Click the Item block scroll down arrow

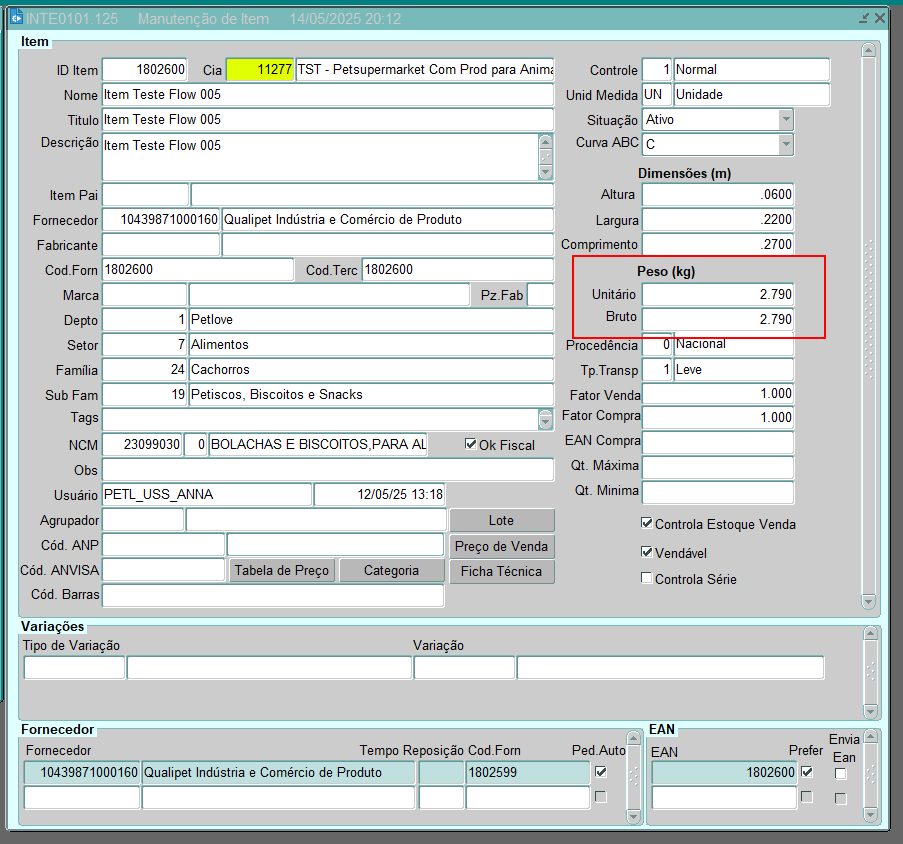pos(868,602)
